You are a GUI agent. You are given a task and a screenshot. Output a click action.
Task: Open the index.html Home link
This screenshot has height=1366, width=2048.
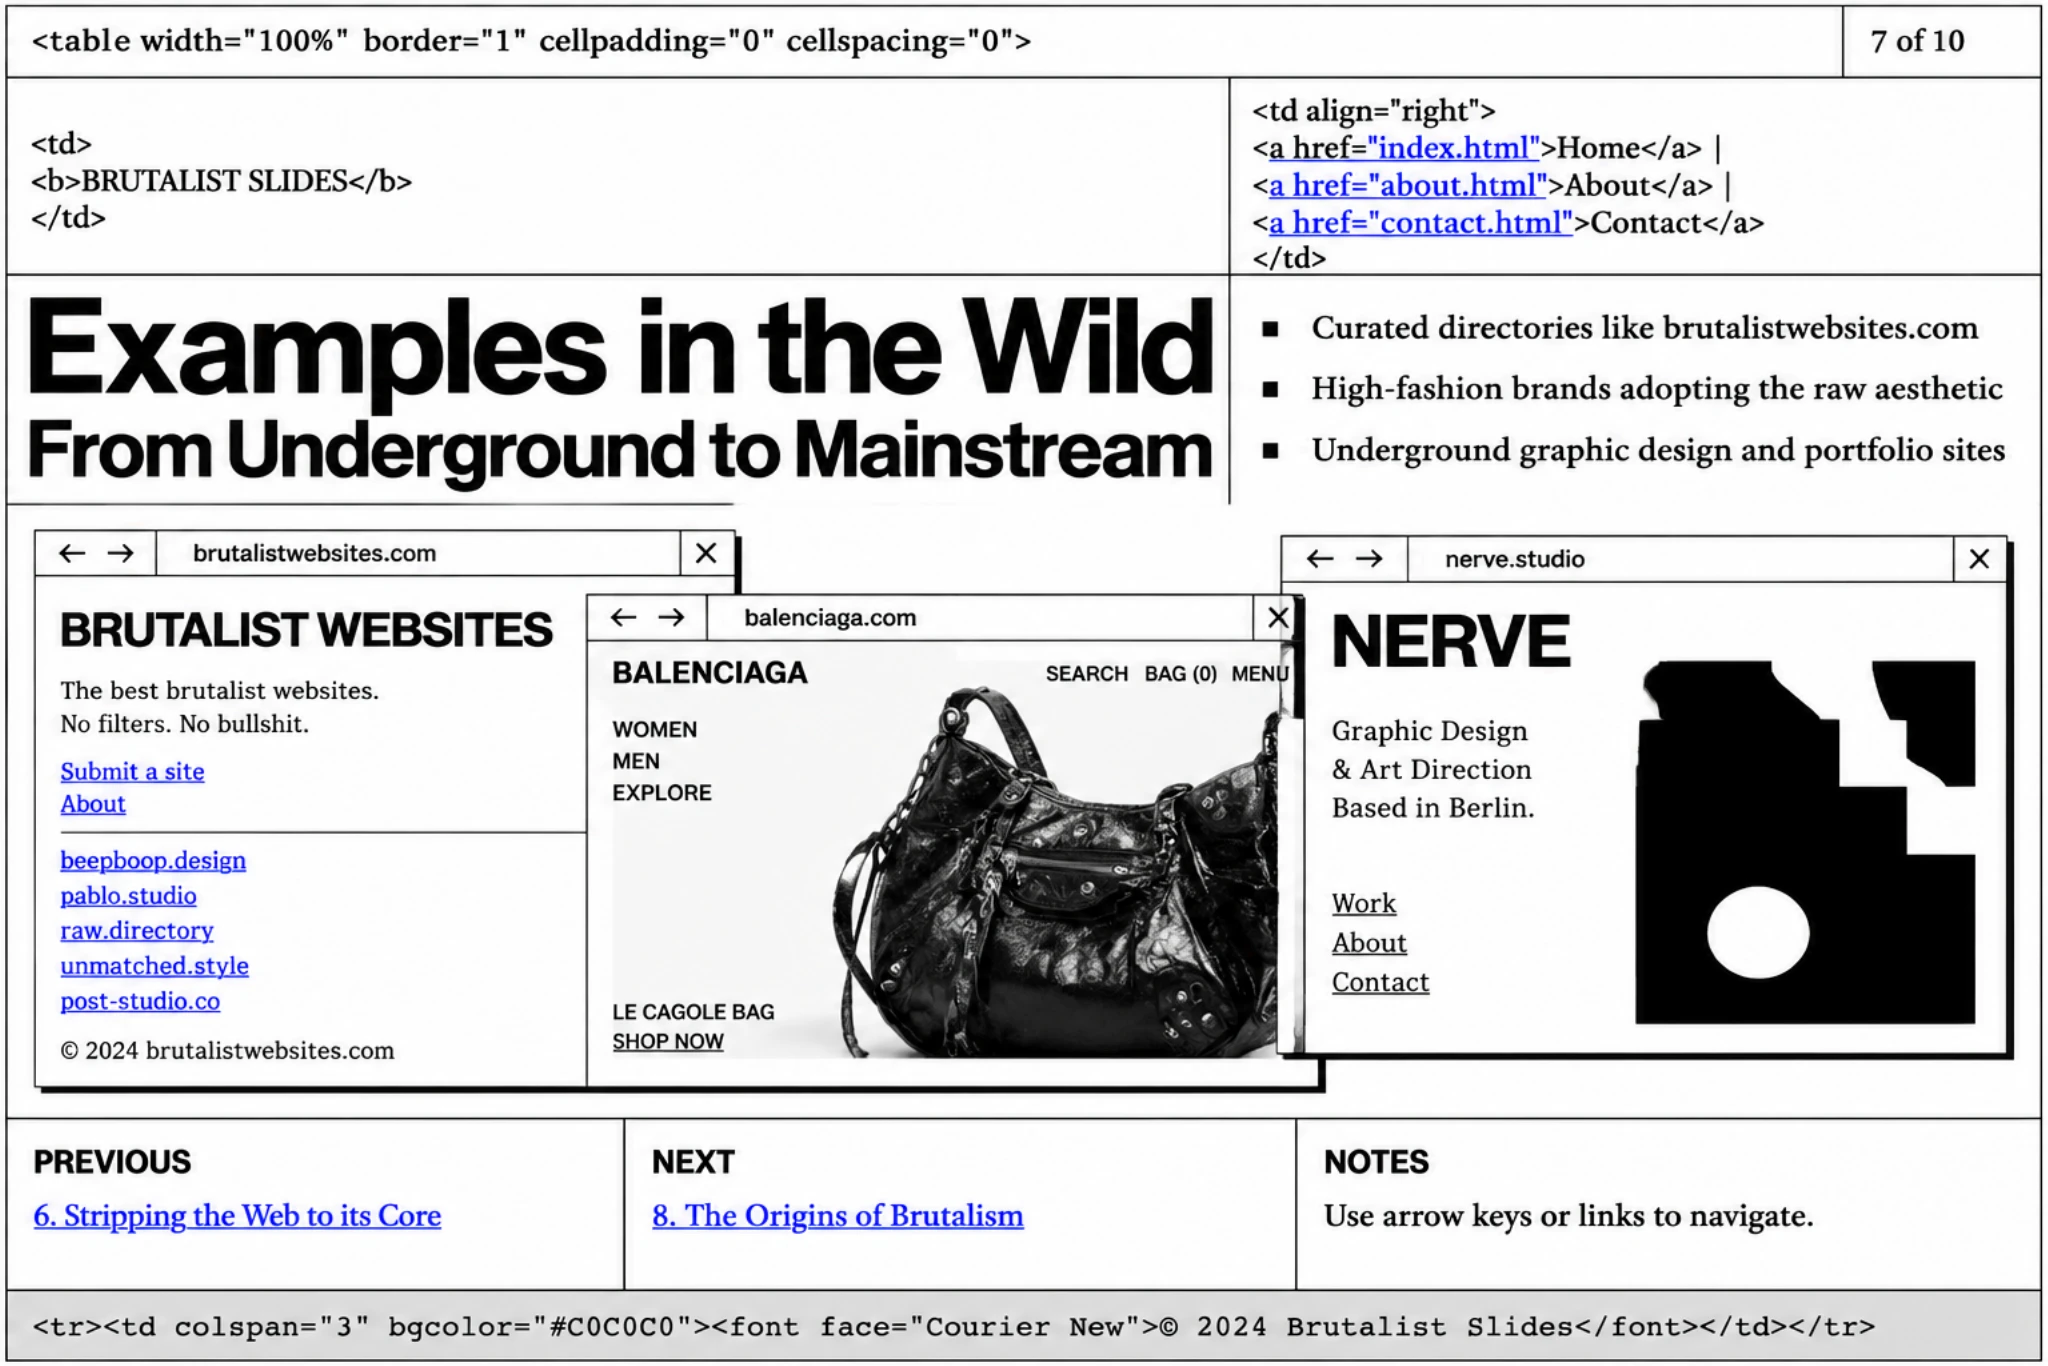(1405, 148)
